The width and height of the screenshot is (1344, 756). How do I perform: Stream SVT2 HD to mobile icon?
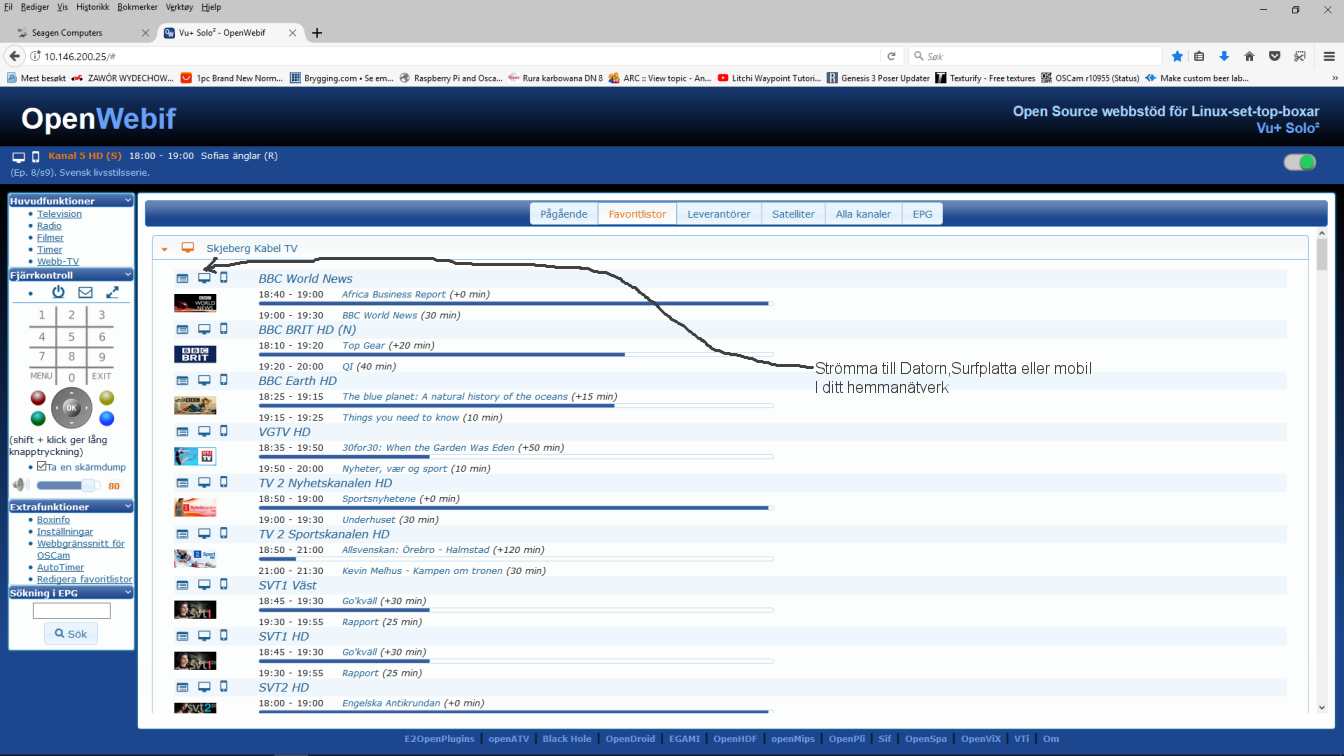pyautogui.click(x=224, y=687)
